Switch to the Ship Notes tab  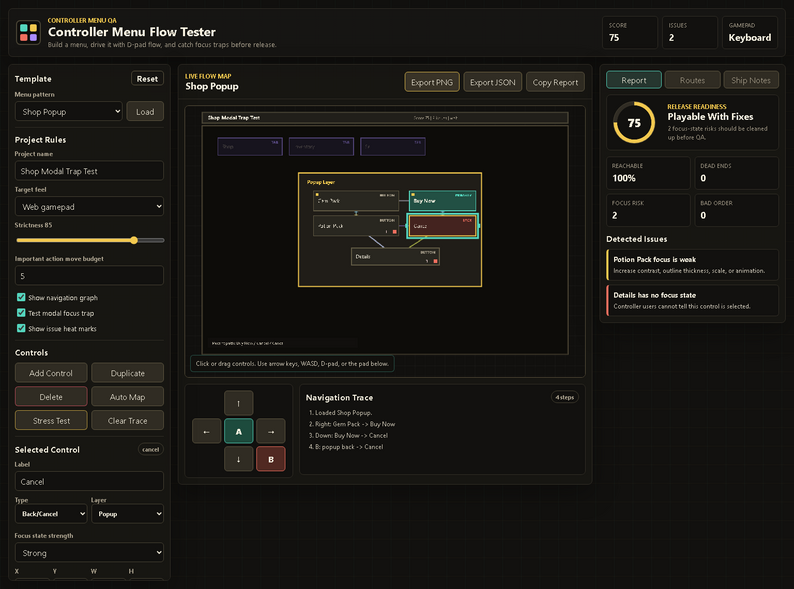tap(751, 80)
